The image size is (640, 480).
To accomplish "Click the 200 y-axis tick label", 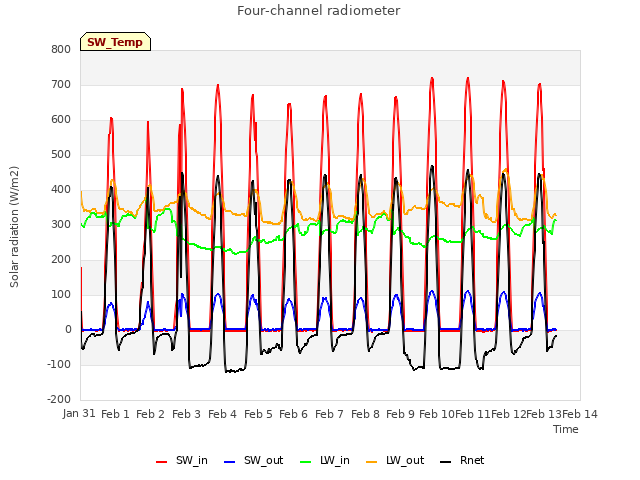I will pos(61,260).
